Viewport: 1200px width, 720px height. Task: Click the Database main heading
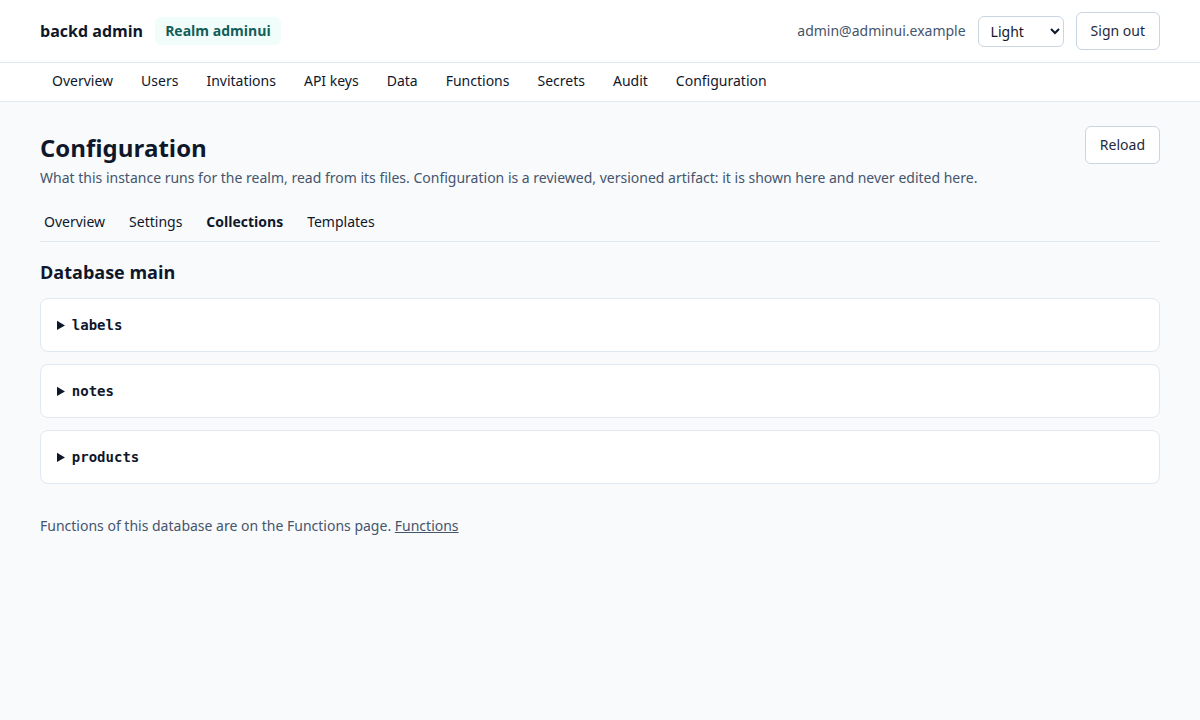107,272
